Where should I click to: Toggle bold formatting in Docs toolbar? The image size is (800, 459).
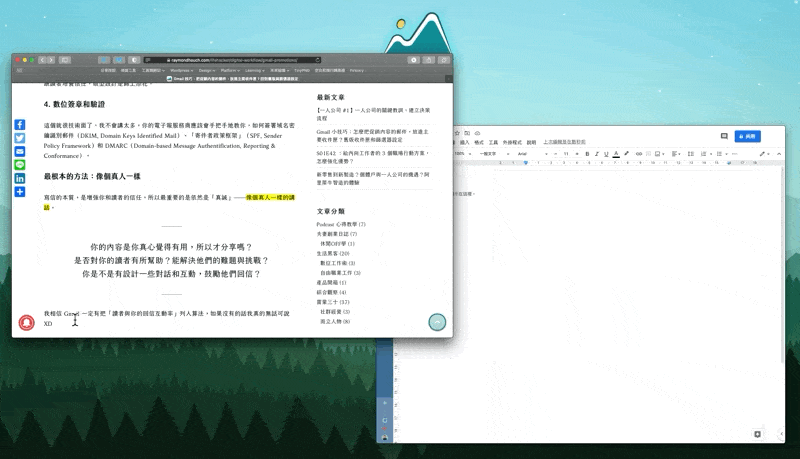587,154
